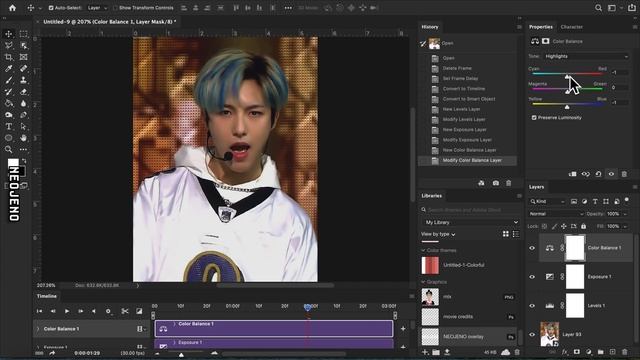Open layer blend mode Normal dropdown
This screenshot has height=360, width=640.
(556, 214)
